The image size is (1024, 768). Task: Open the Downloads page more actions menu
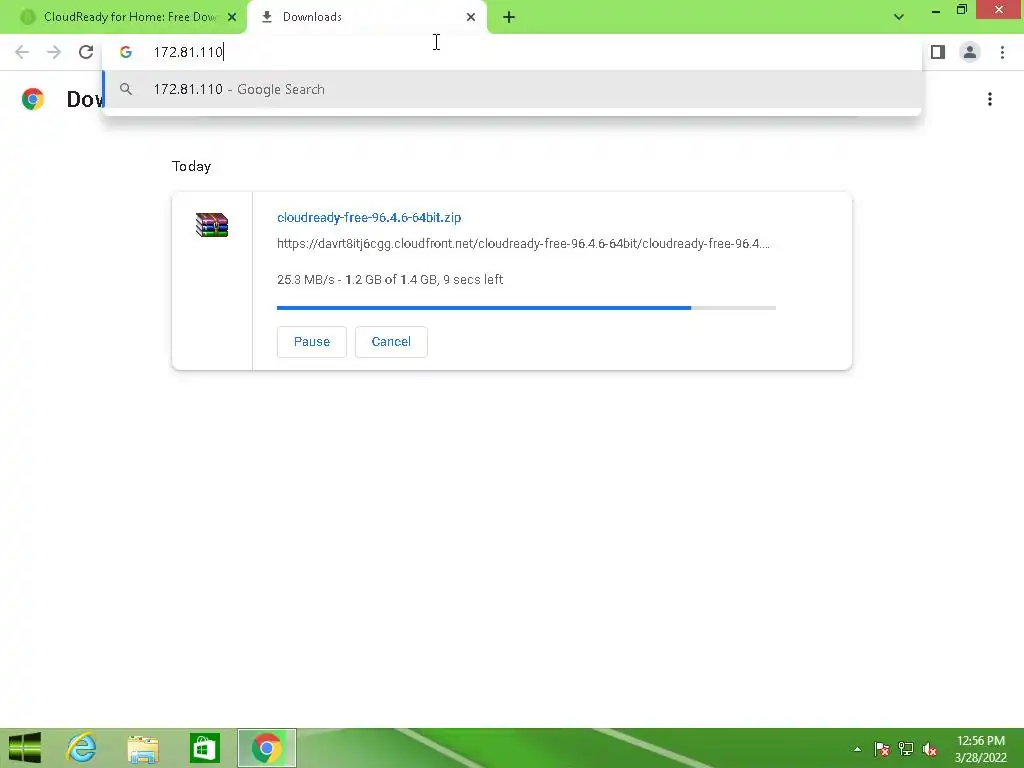tap(990, 99)
